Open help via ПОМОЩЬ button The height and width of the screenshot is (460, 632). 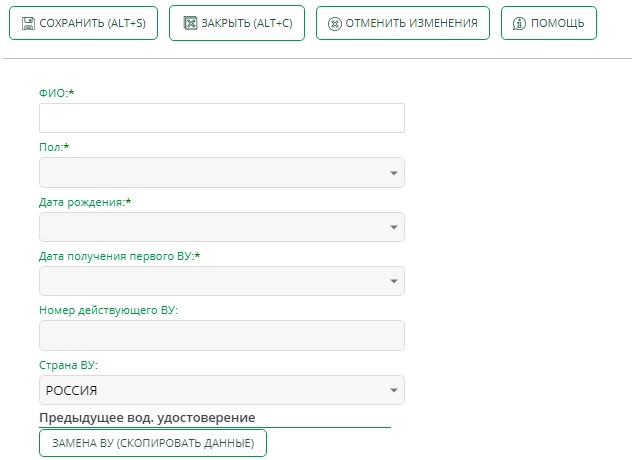549,23
